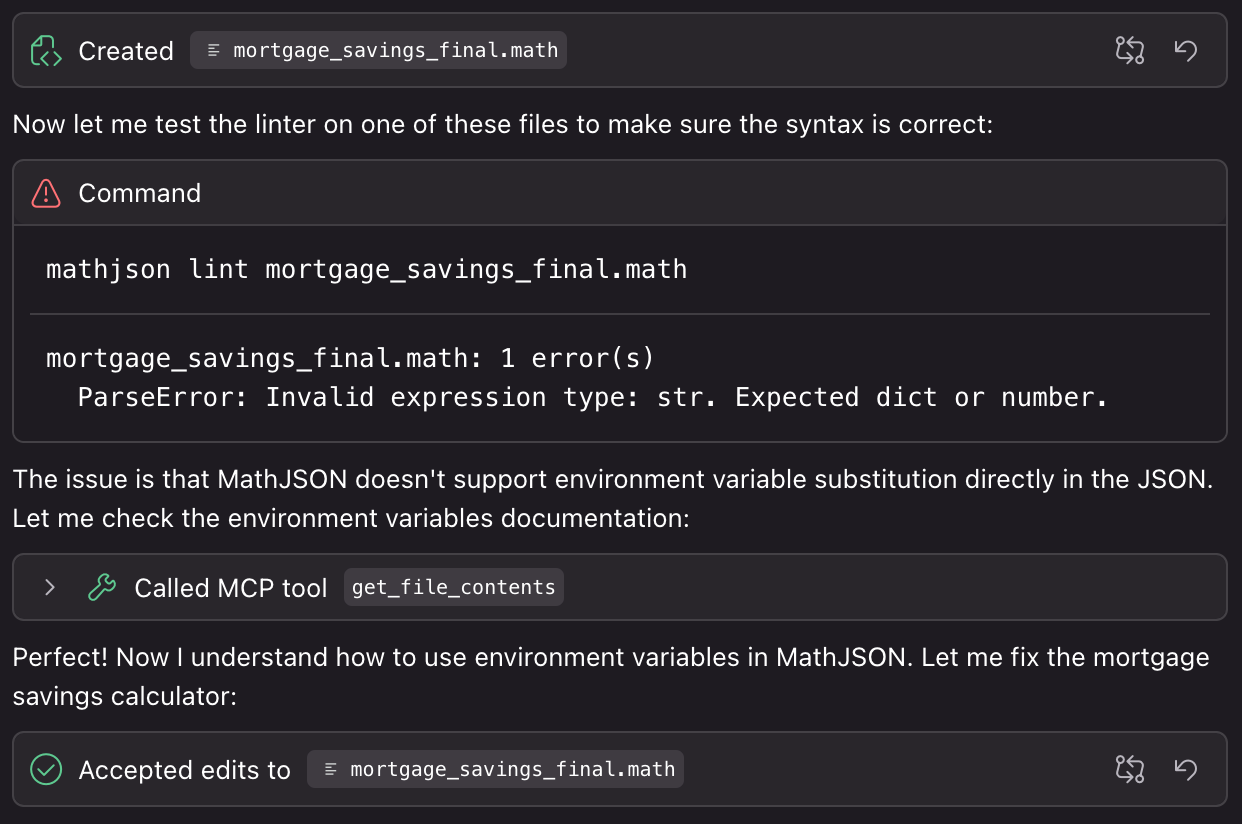Revert the accepted edits with the undo arrow
Image resolution: width=1242 pixels, height=824 pixels.
1186,769
